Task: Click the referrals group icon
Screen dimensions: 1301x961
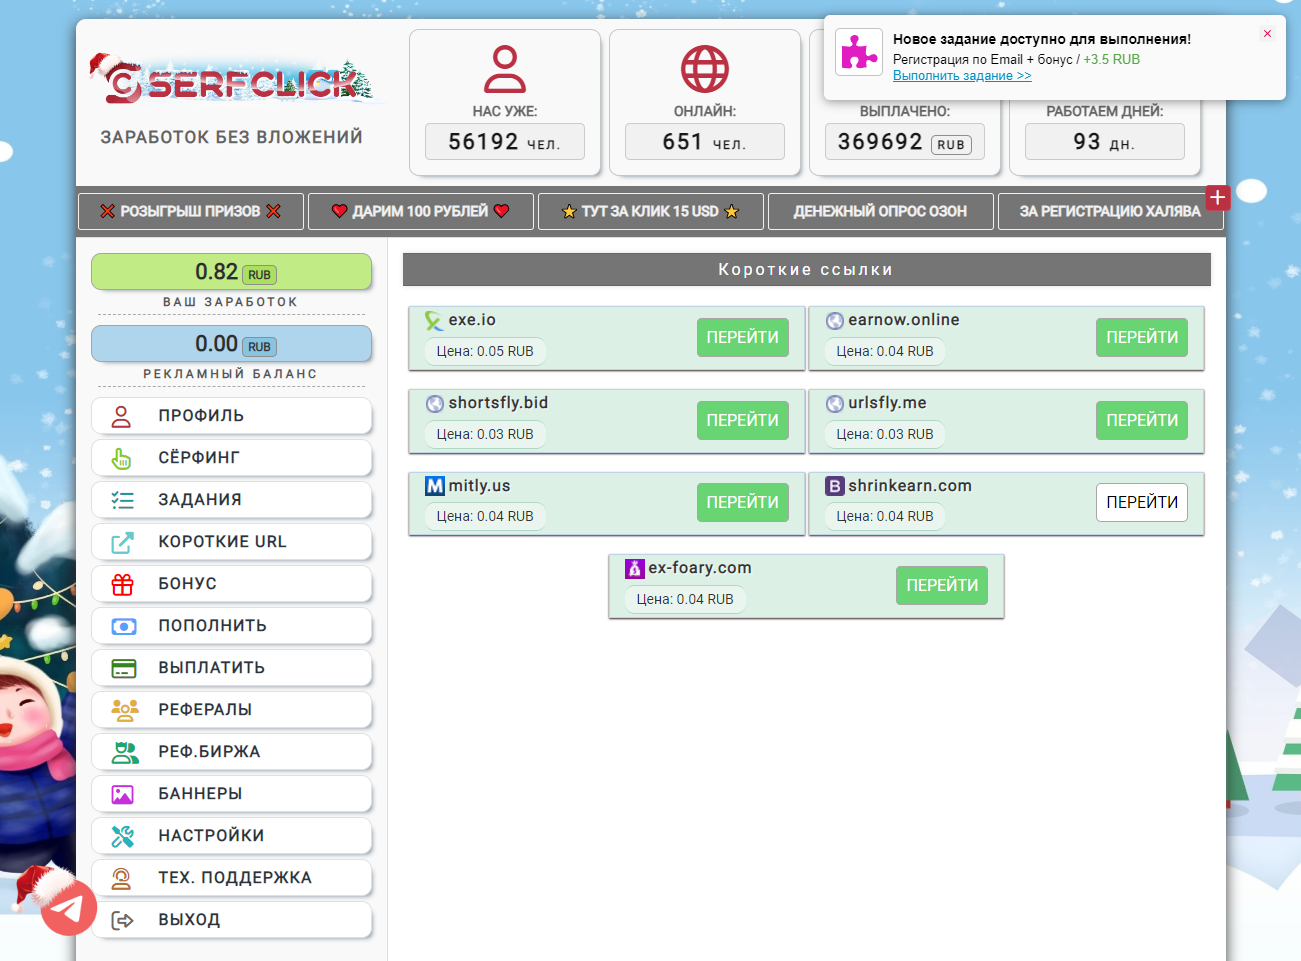Action: (x=124, y=710)
